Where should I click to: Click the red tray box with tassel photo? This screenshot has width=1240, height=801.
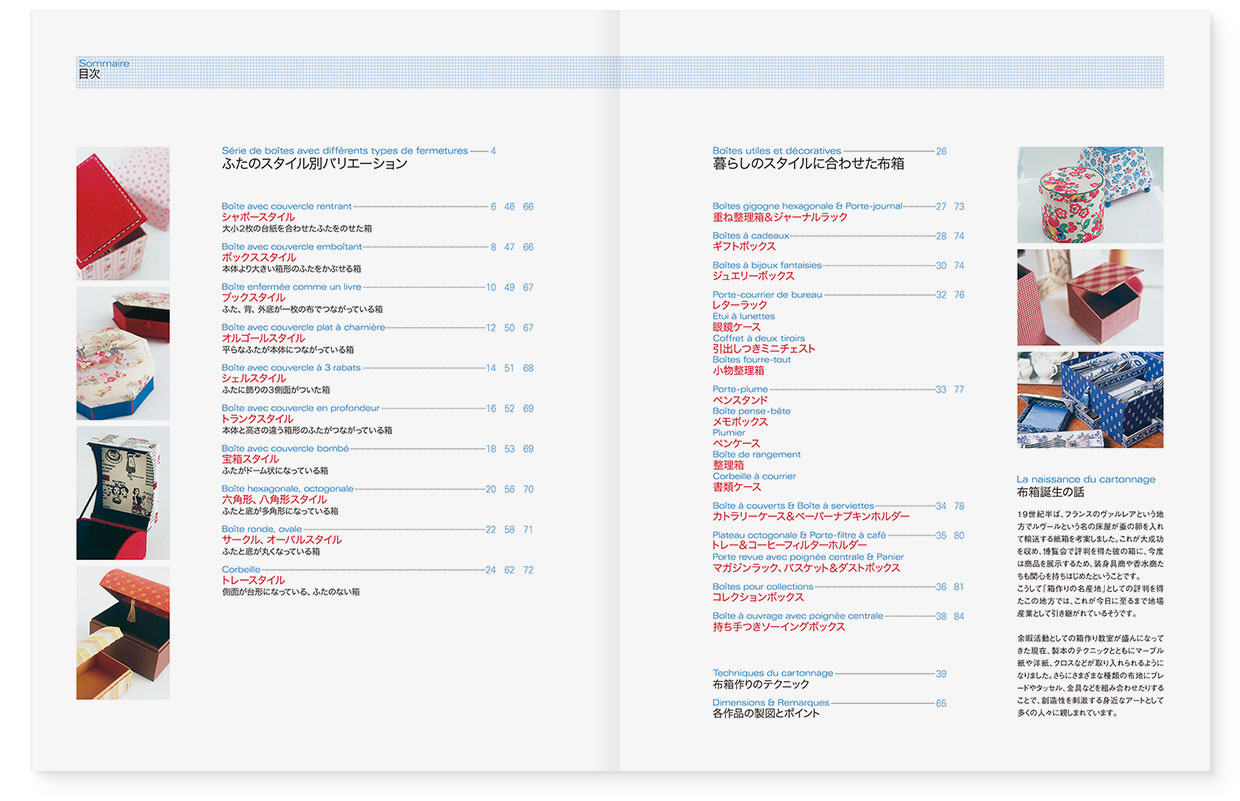point(122,632)
